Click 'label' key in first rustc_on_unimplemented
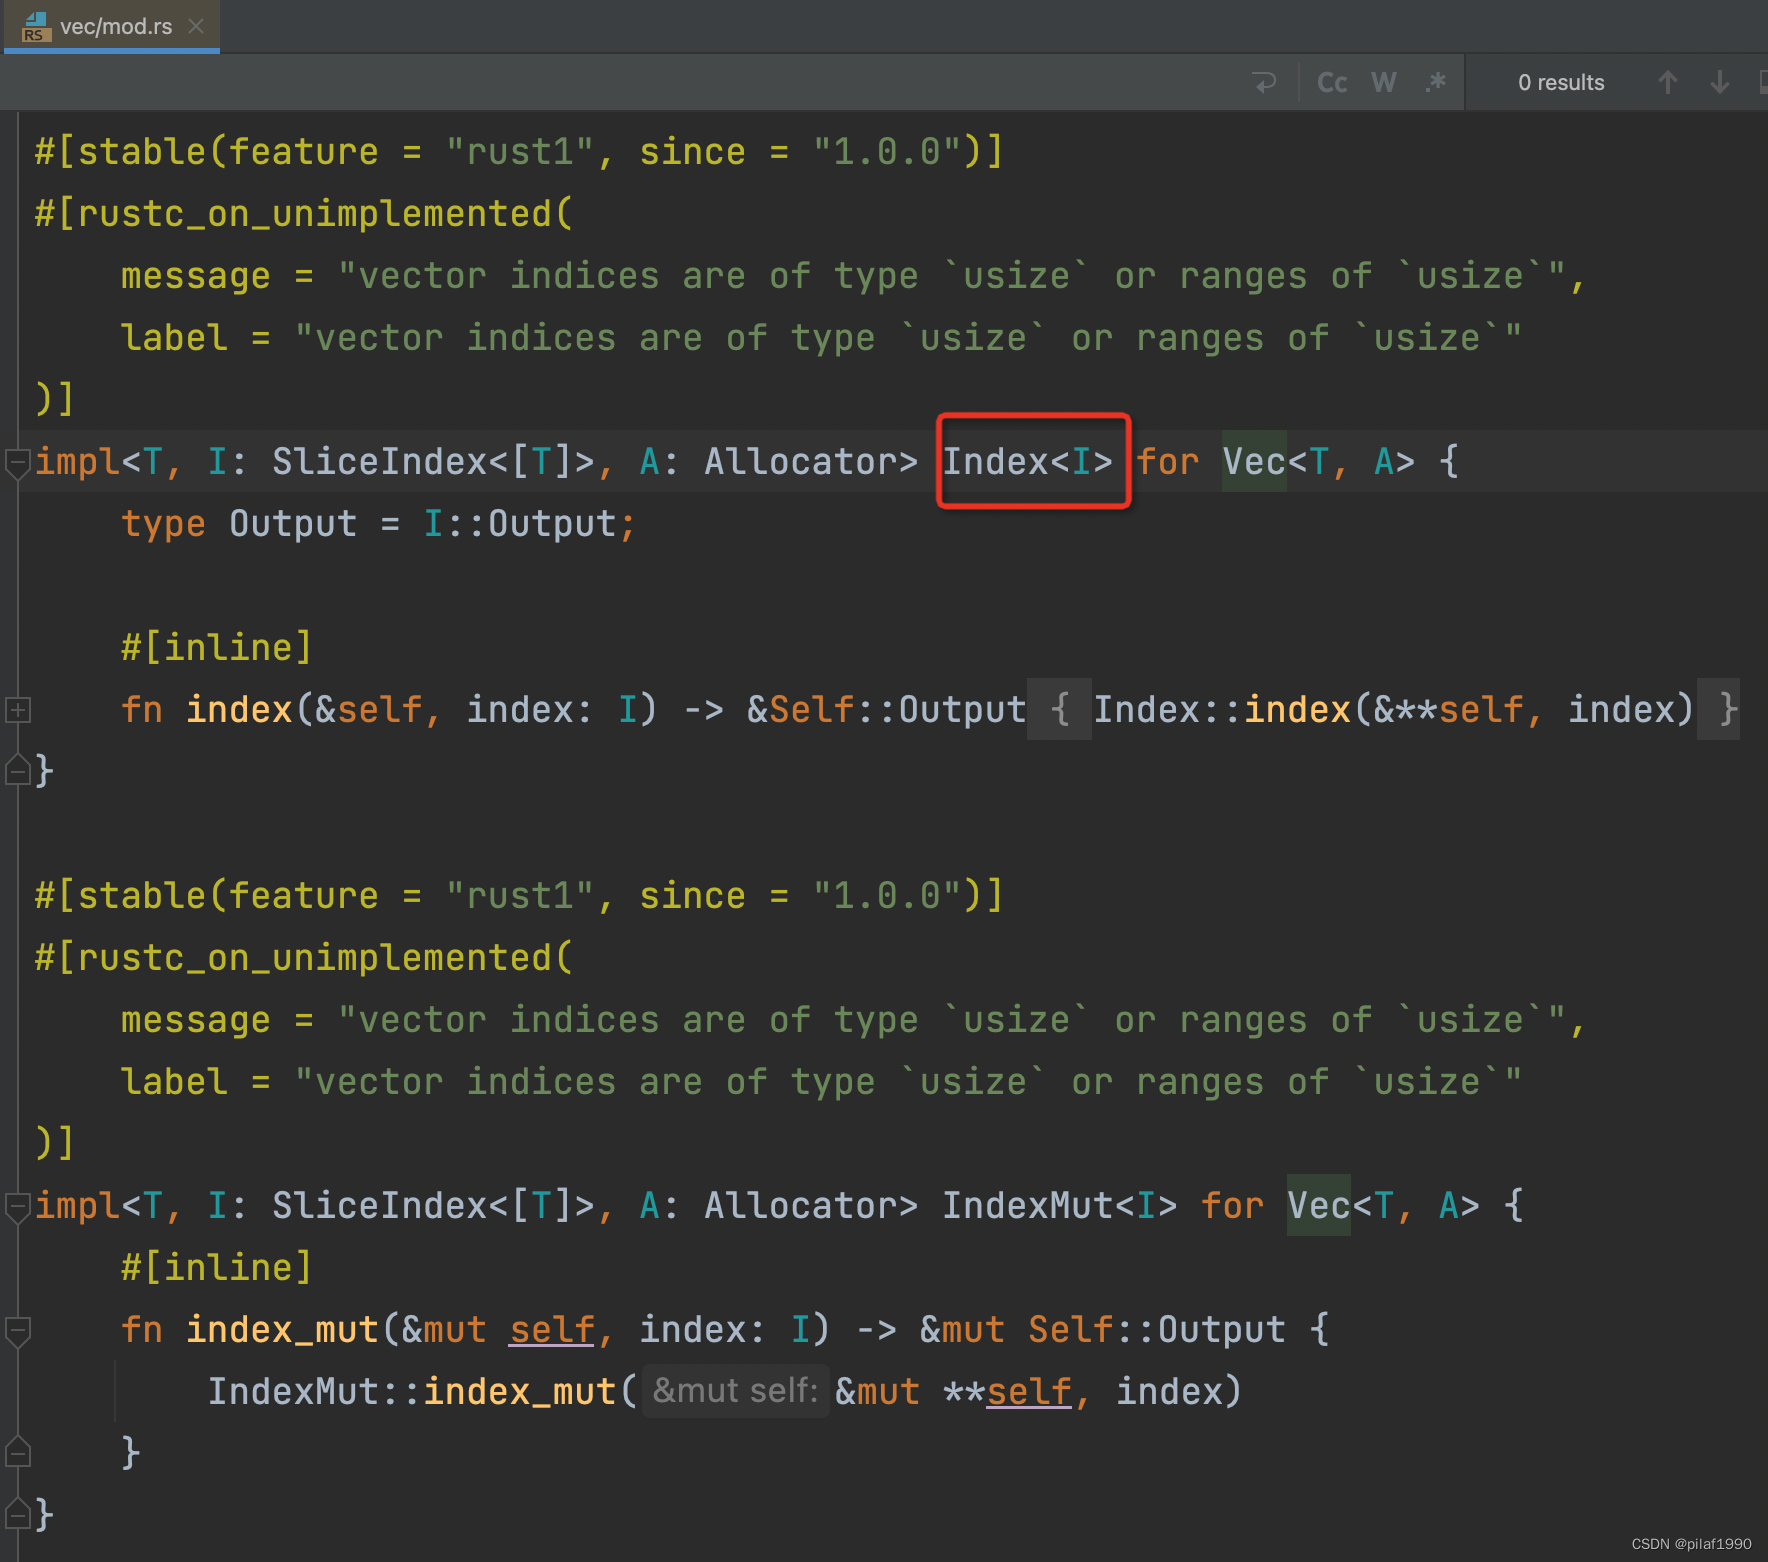This screenshot has height=1562, width=1768. 174,338
